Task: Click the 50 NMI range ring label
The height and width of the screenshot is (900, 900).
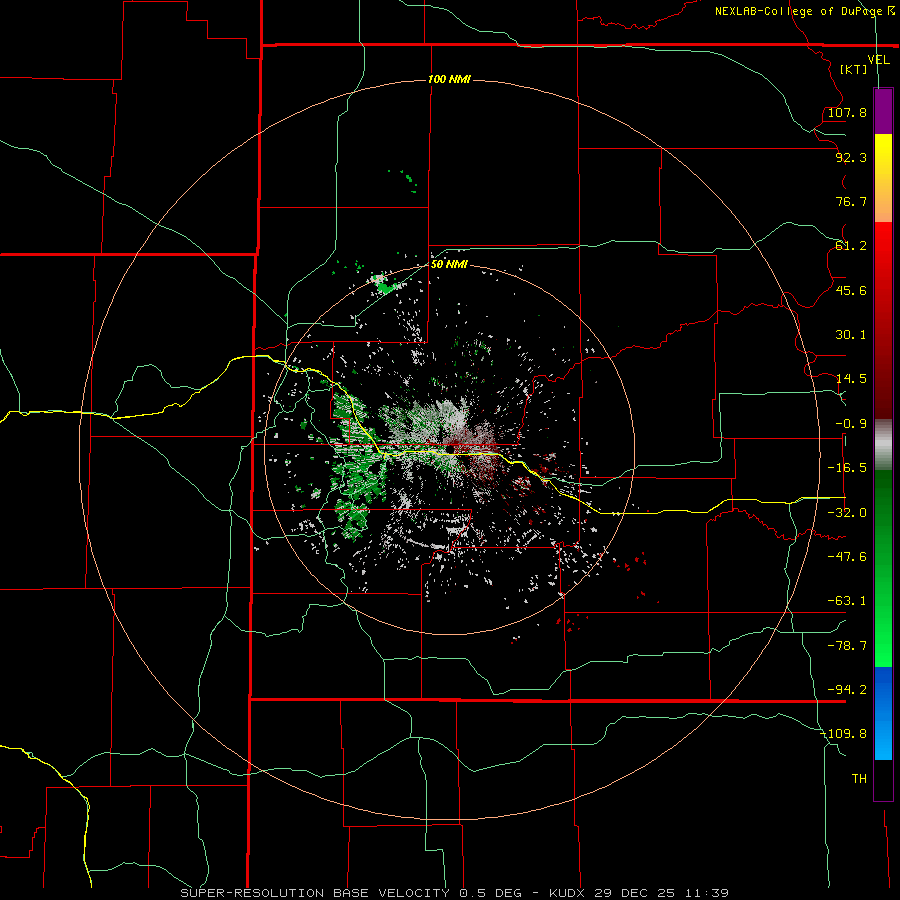Action: tap(449, 265)
